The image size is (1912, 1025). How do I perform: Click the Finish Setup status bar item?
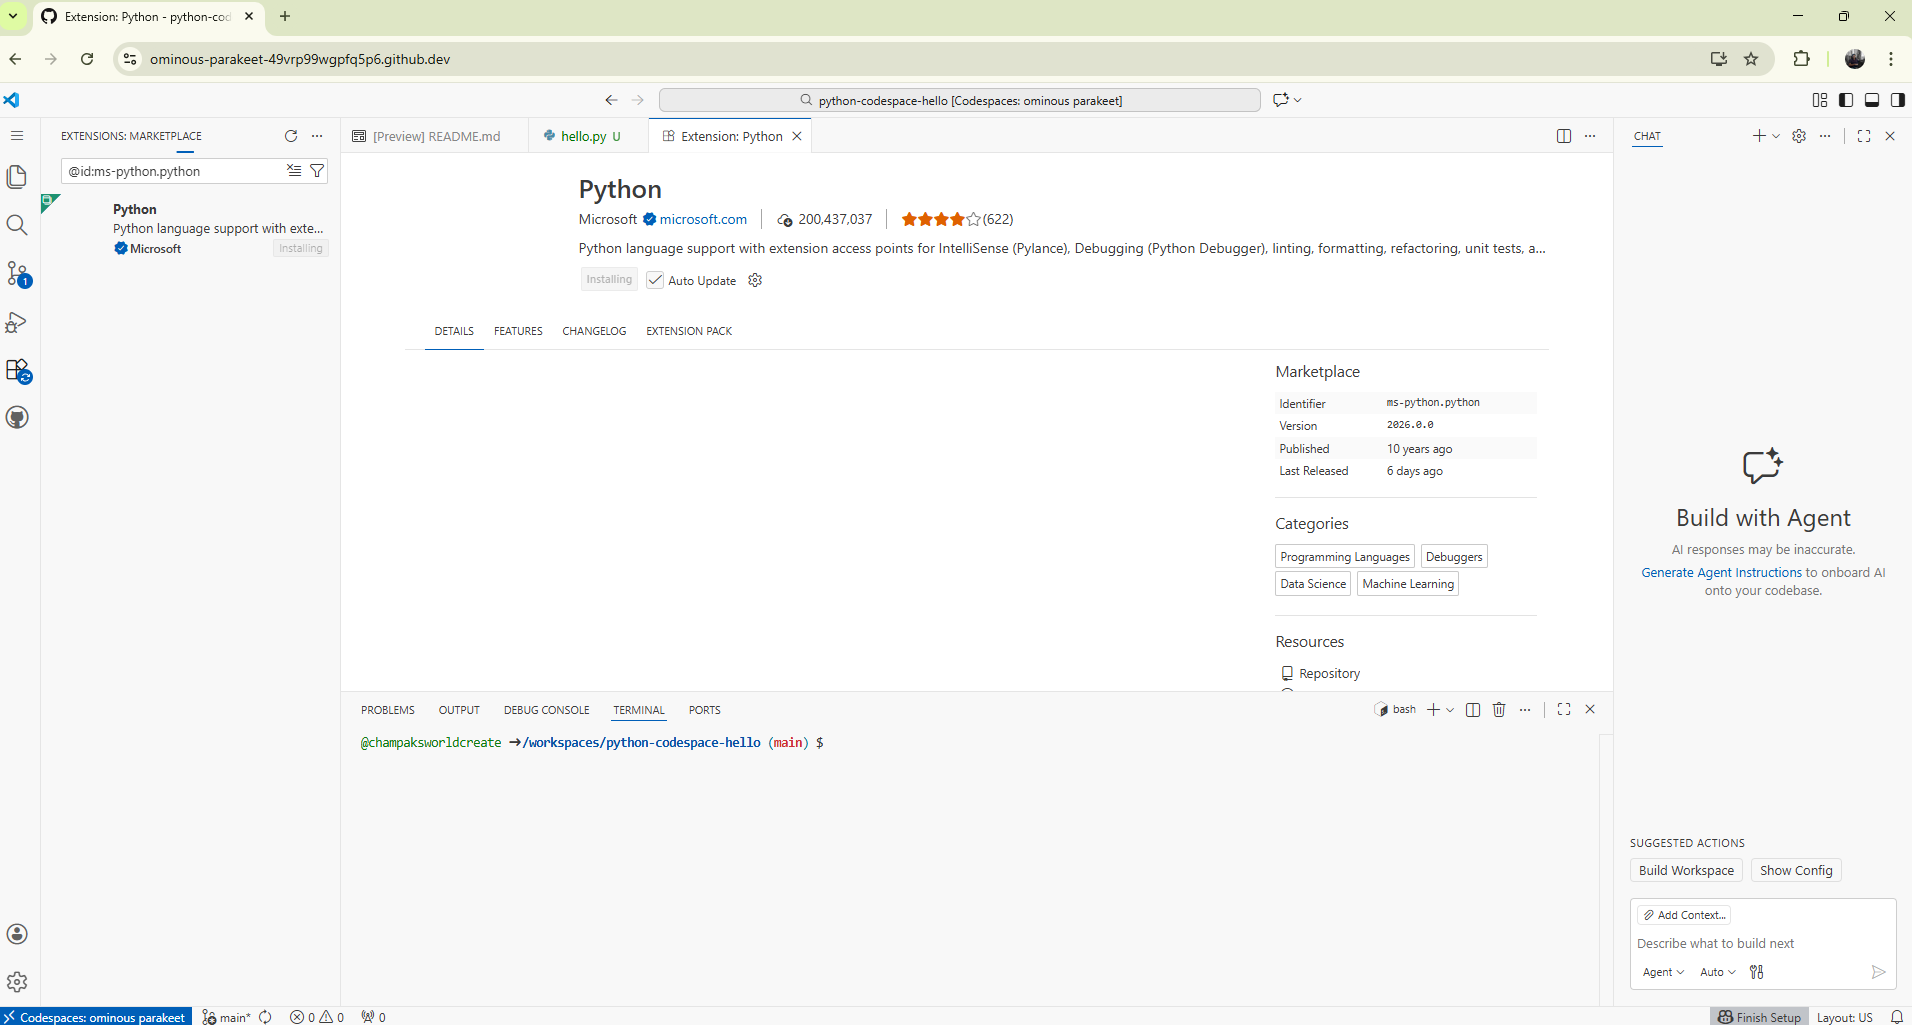[1759, 1017]
